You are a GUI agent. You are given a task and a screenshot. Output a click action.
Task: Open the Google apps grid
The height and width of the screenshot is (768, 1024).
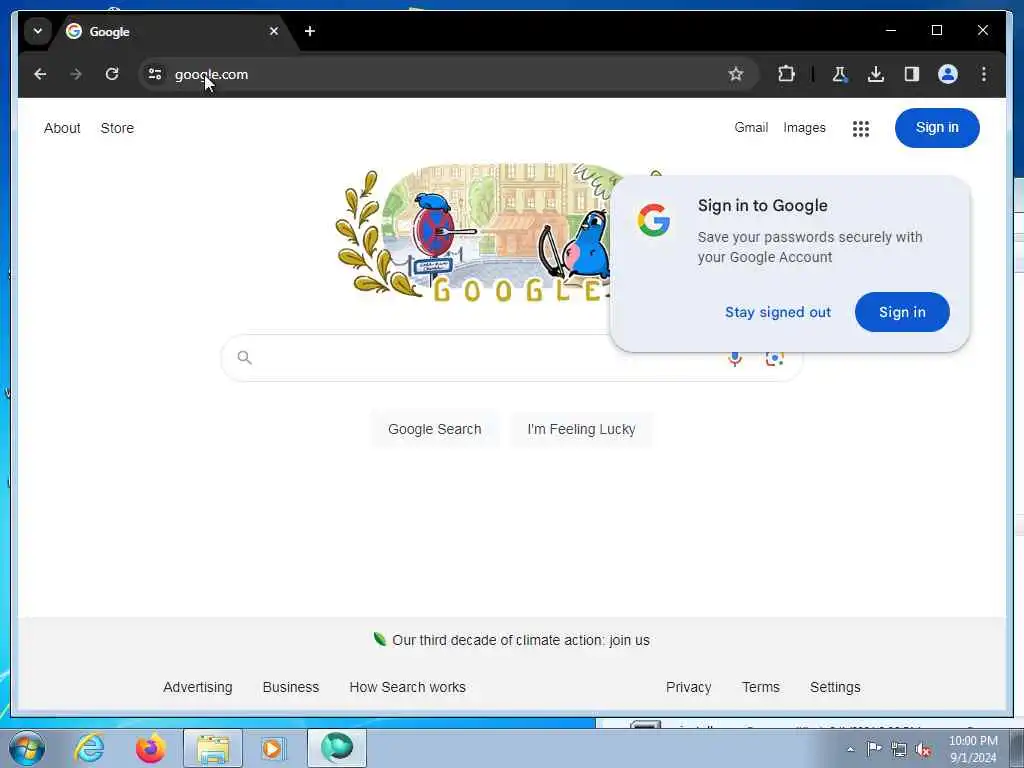[861, 129]
